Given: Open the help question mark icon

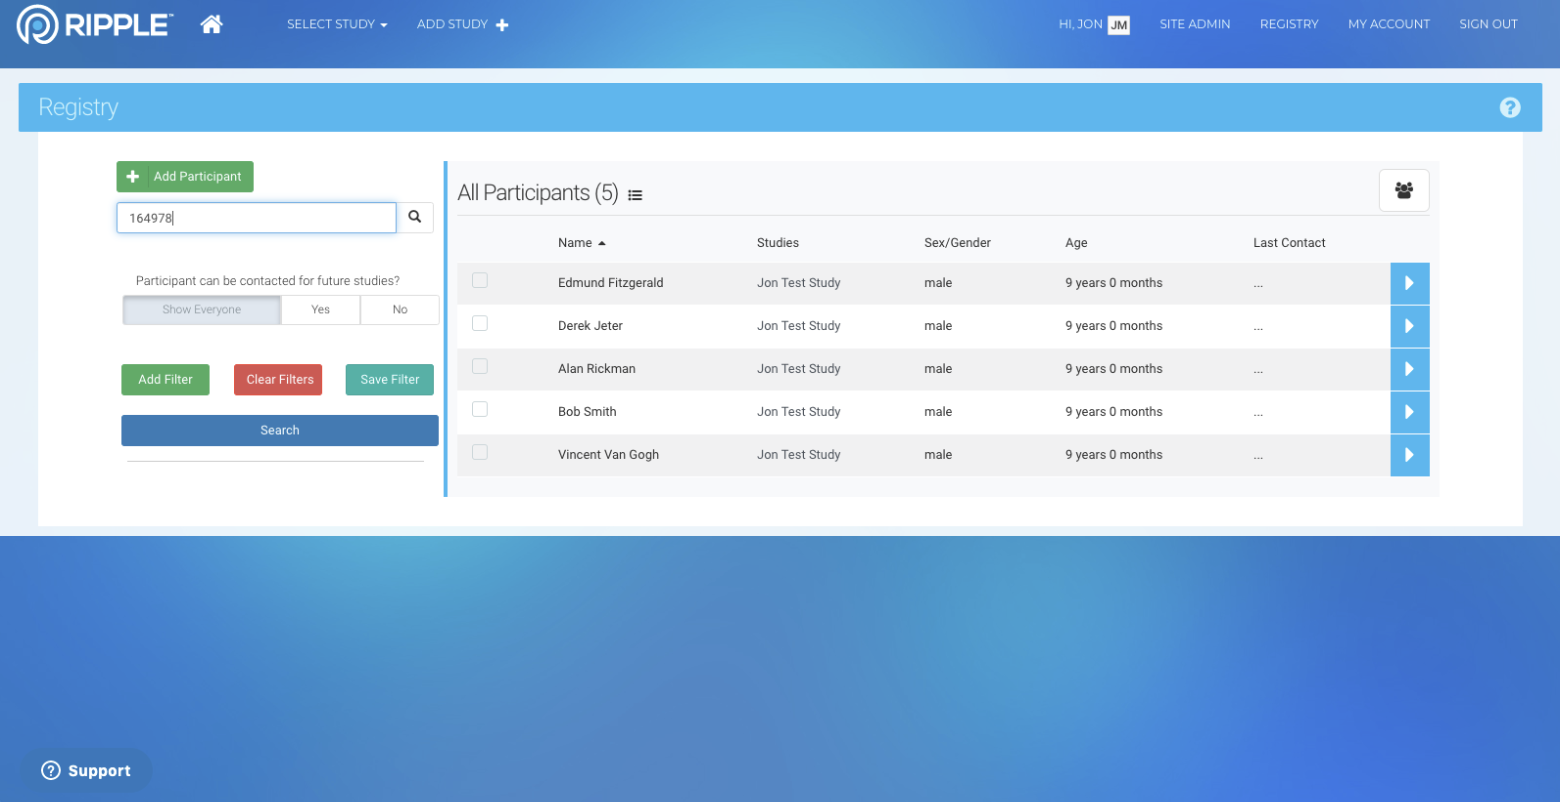Looking at the screenshot, I should tap(1510, 107).
